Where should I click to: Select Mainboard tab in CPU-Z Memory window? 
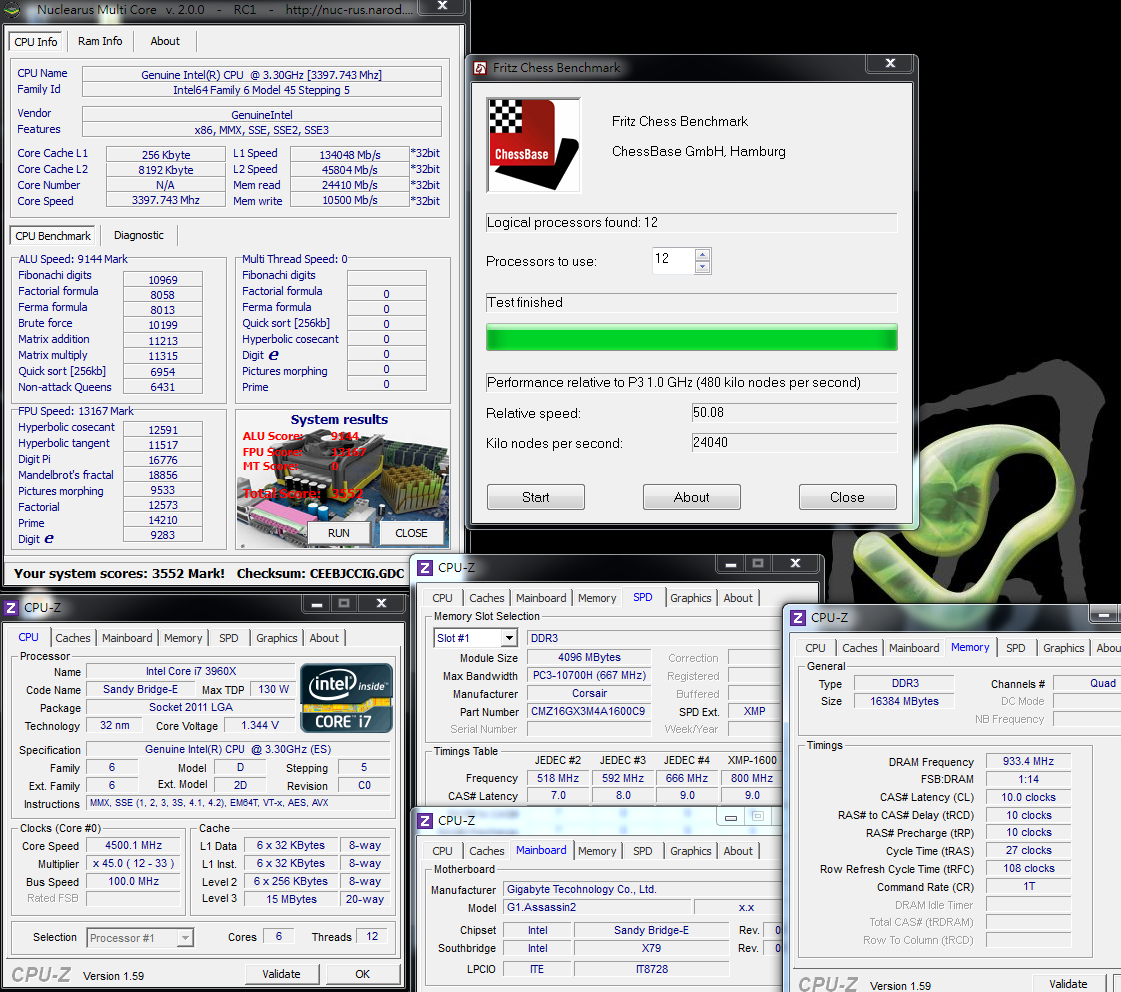click(914, 648)
